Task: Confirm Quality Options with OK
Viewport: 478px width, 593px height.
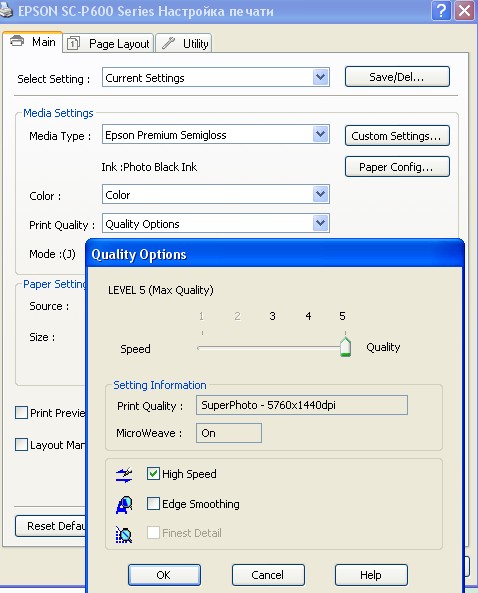Action: (x=164, y=575)
